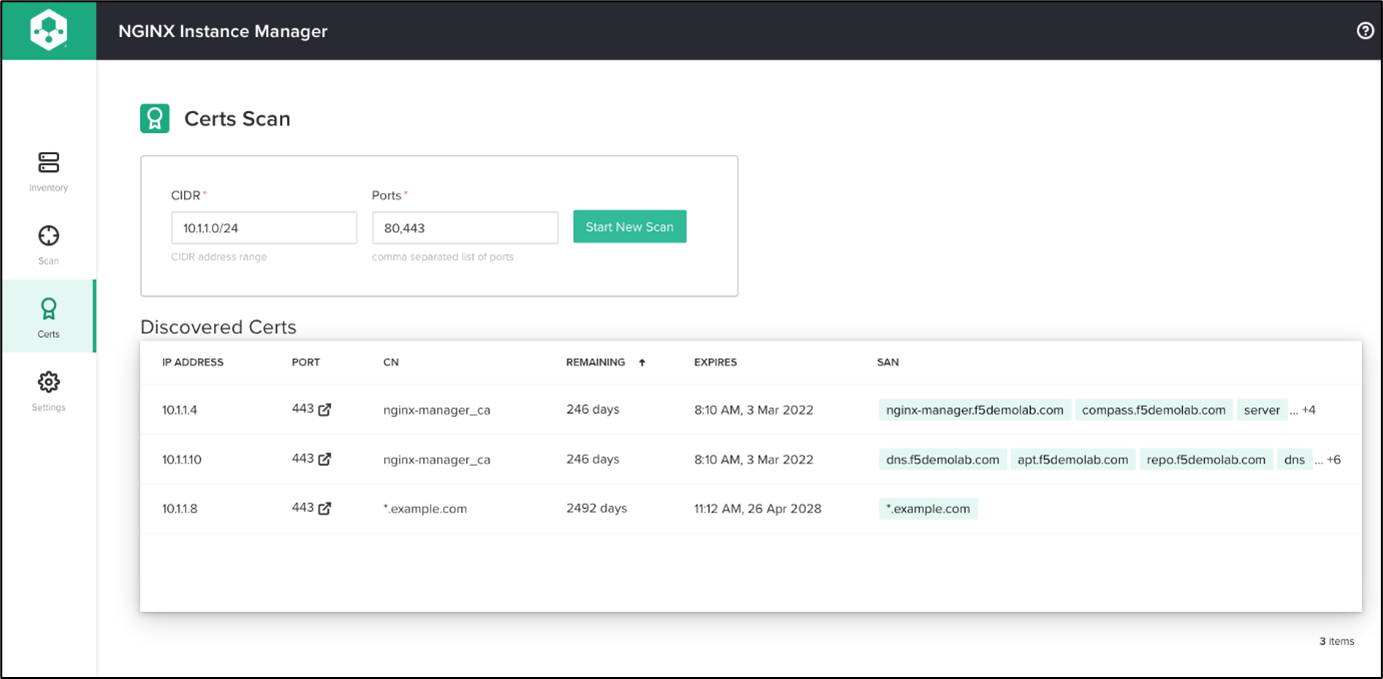Click the Certs Scan page ribbon icon
Screen dimensions: 1383x679
point(155,119)
